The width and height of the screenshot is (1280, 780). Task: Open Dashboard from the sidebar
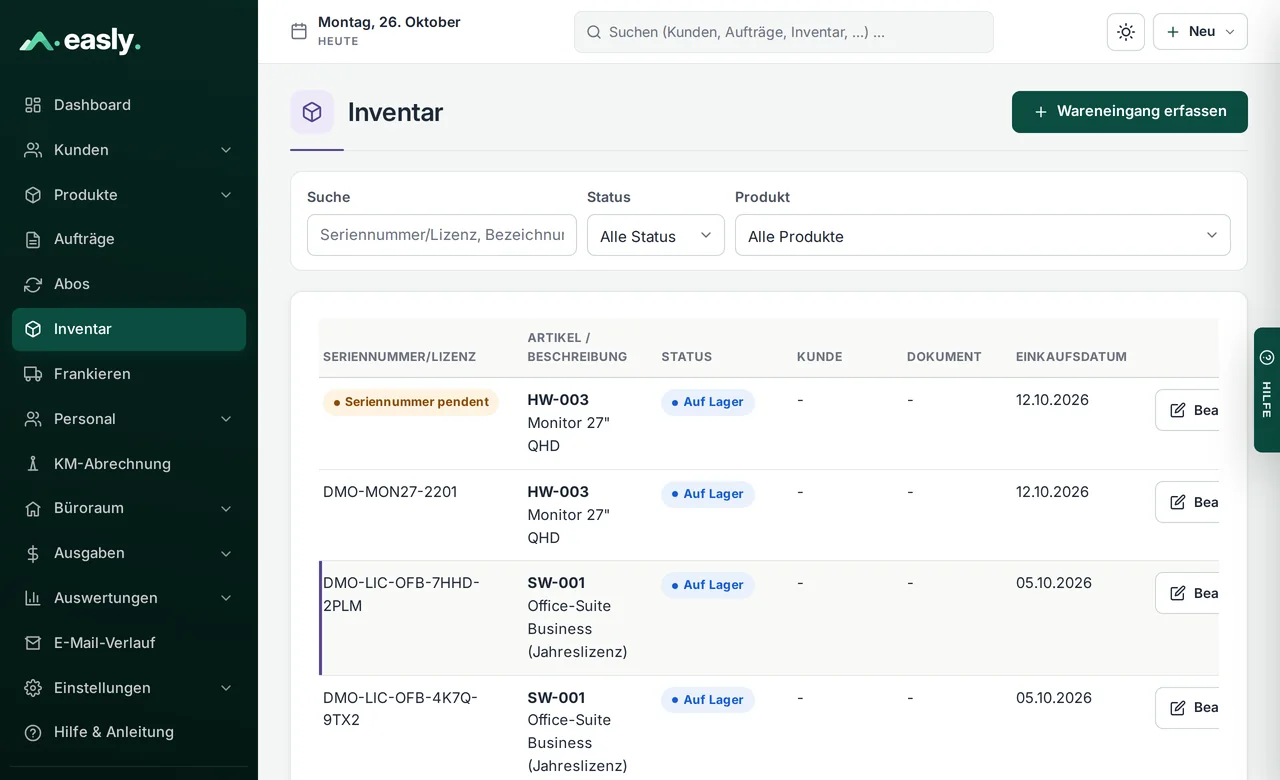click(x=129, y=105)
